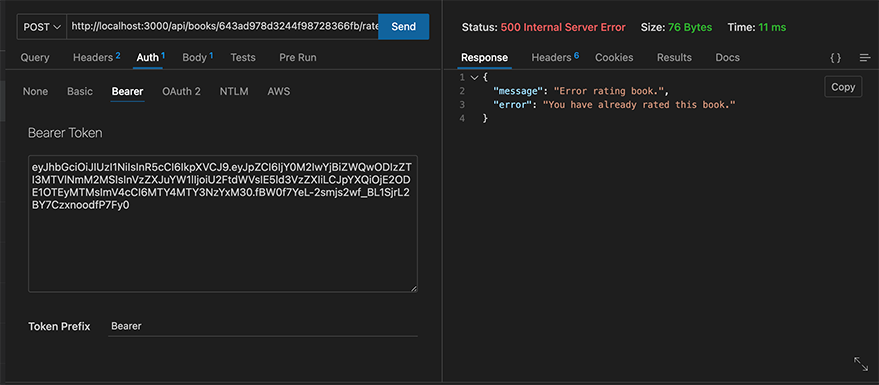Open the Response tab
Screen dimensions: 879x385
(484, 57)
